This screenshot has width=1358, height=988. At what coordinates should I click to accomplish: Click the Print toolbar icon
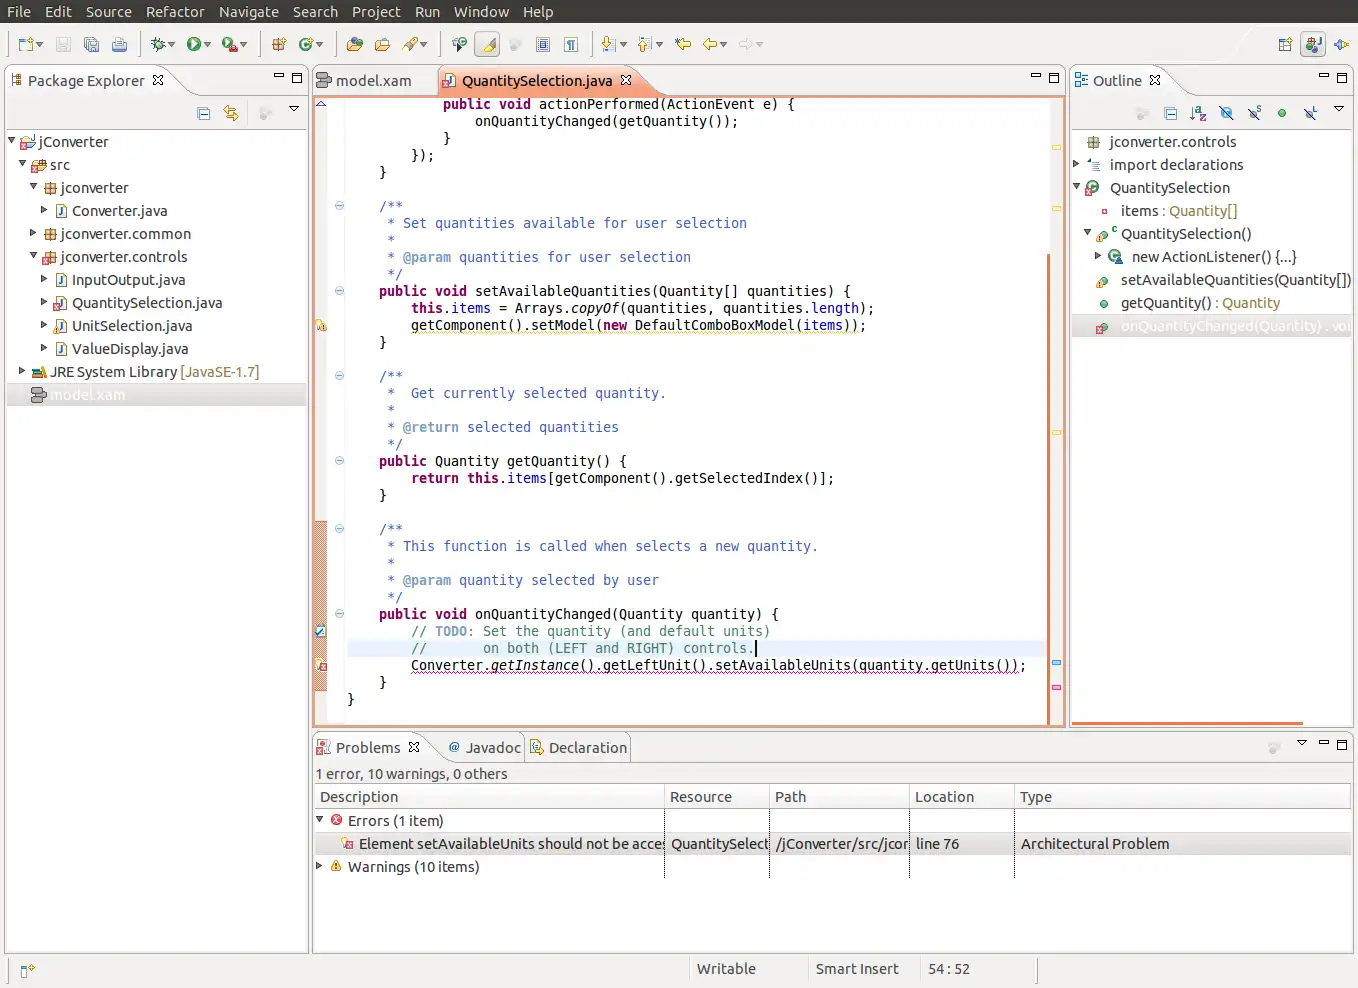coord(119,44)
